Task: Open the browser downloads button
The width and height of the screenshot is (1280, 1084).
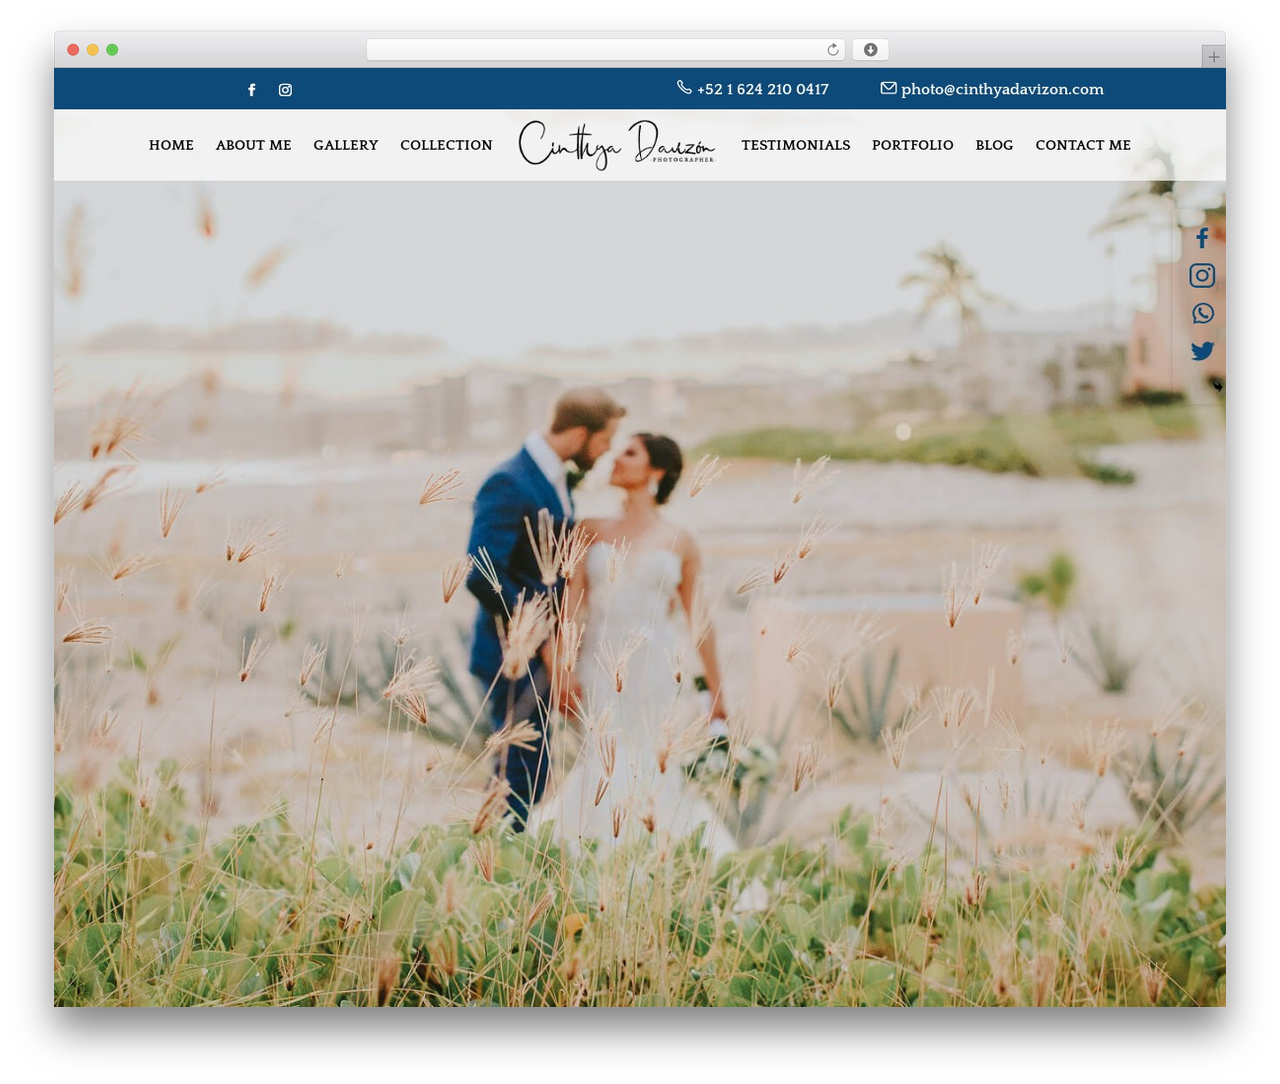Action: (870, 50)
